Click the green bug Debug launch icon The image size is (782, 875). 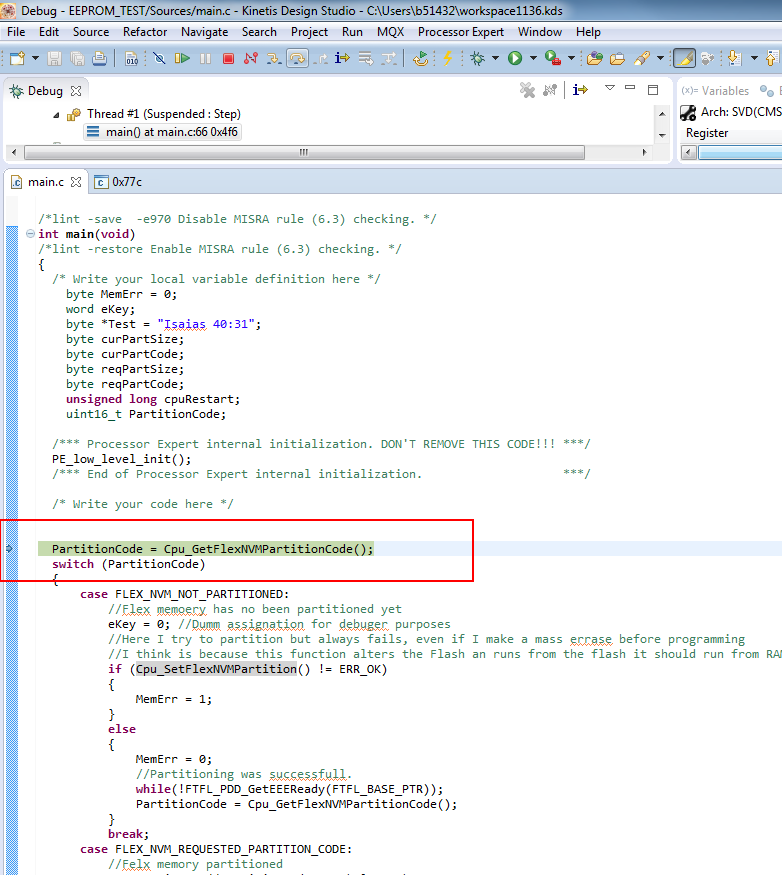pos(478,58)
